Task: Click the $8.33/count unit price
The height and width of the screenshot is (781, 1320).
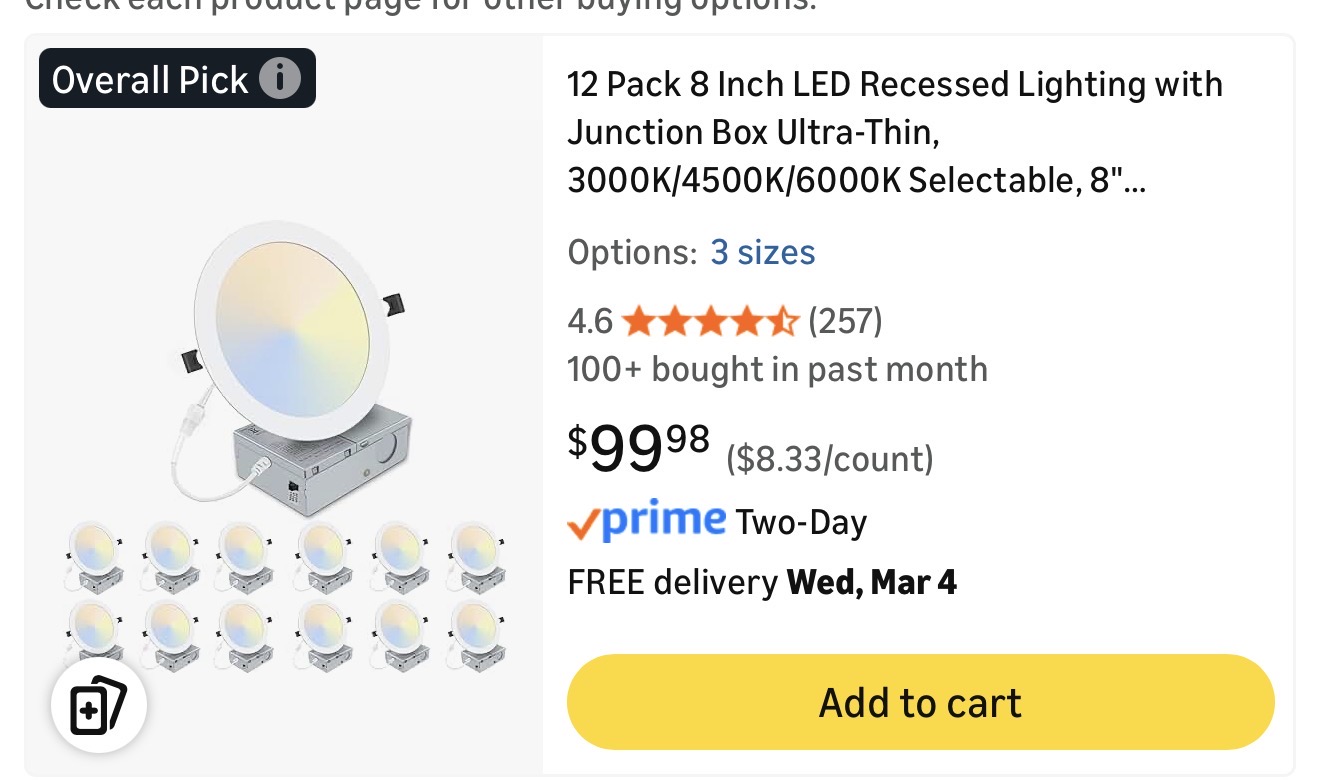Action: pyautogui.click(x=829, y=459)
